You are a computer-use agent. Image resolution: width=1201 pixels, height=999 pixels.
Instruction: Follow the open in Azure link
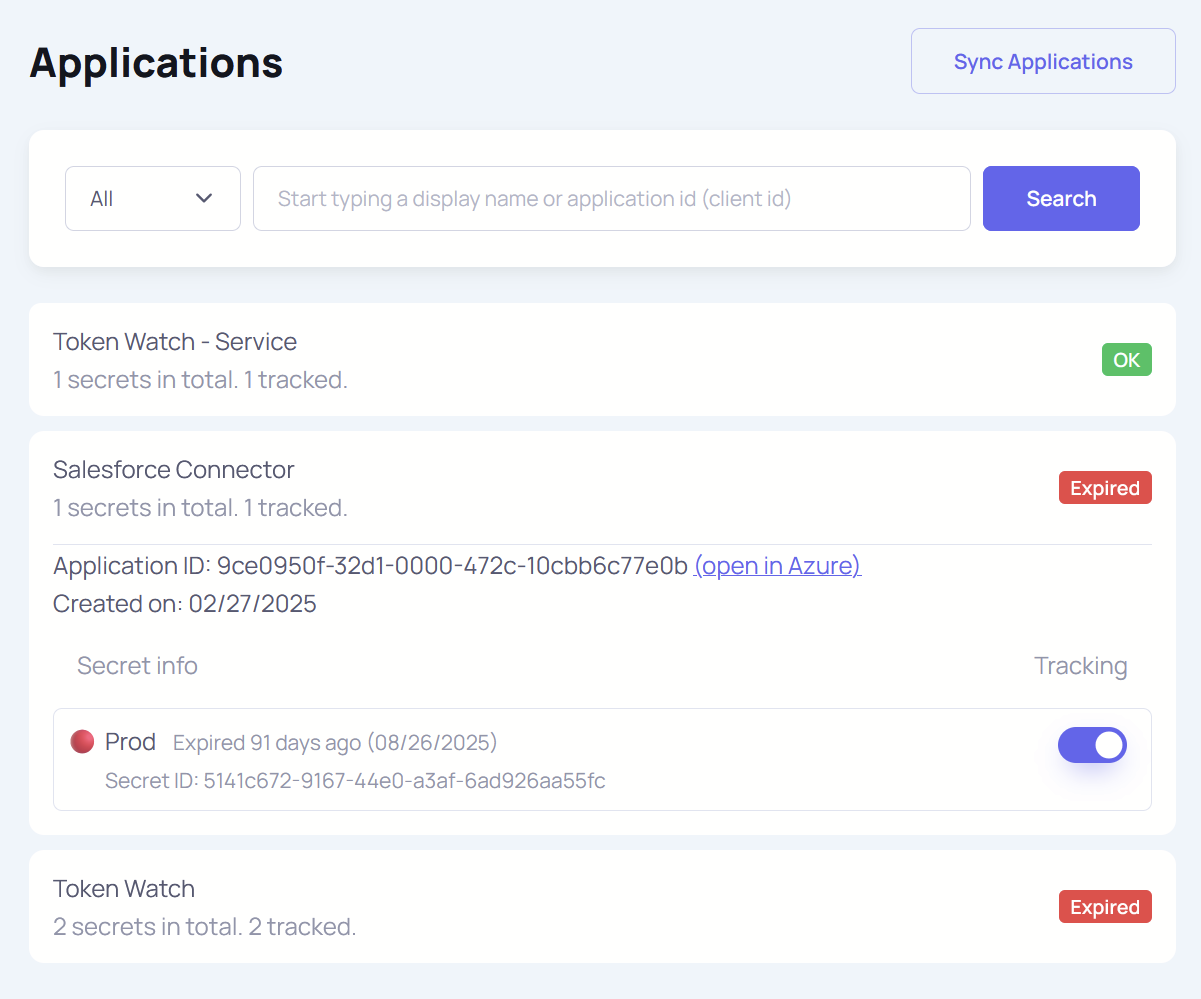point(777,566)
